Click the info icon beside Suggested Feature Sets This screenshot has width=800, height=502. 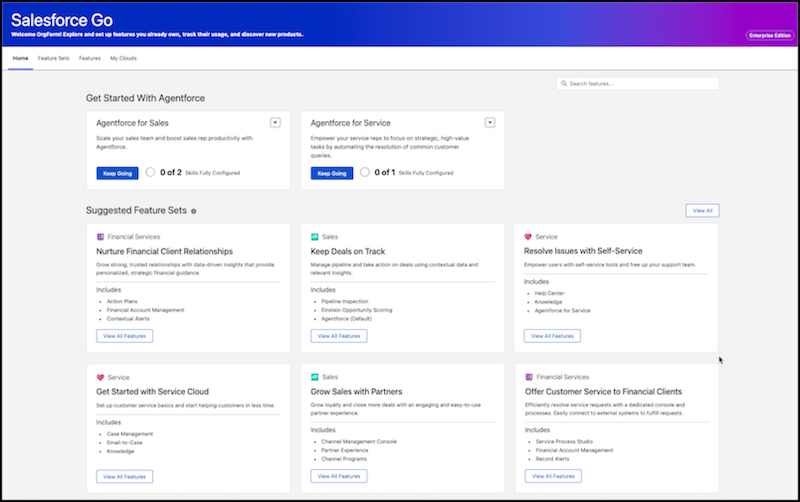click(x=193, y=211)
